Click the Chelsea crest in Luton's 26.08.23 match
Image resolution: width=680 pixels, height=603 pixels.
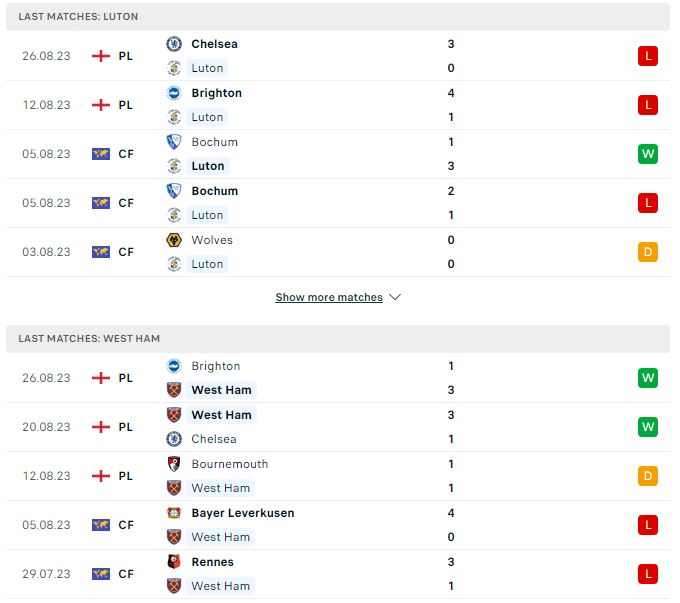click(x=174, y=44)
